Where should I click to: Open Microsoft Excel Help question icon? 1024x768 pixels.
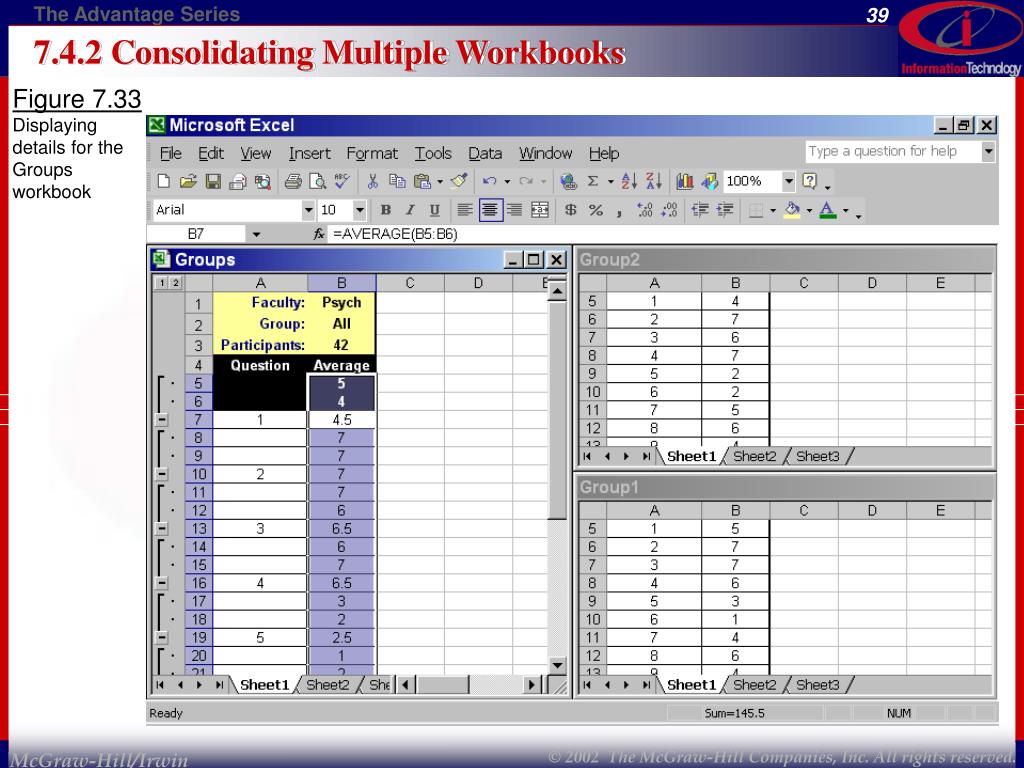pyautogui.click(x=810, y=182)
